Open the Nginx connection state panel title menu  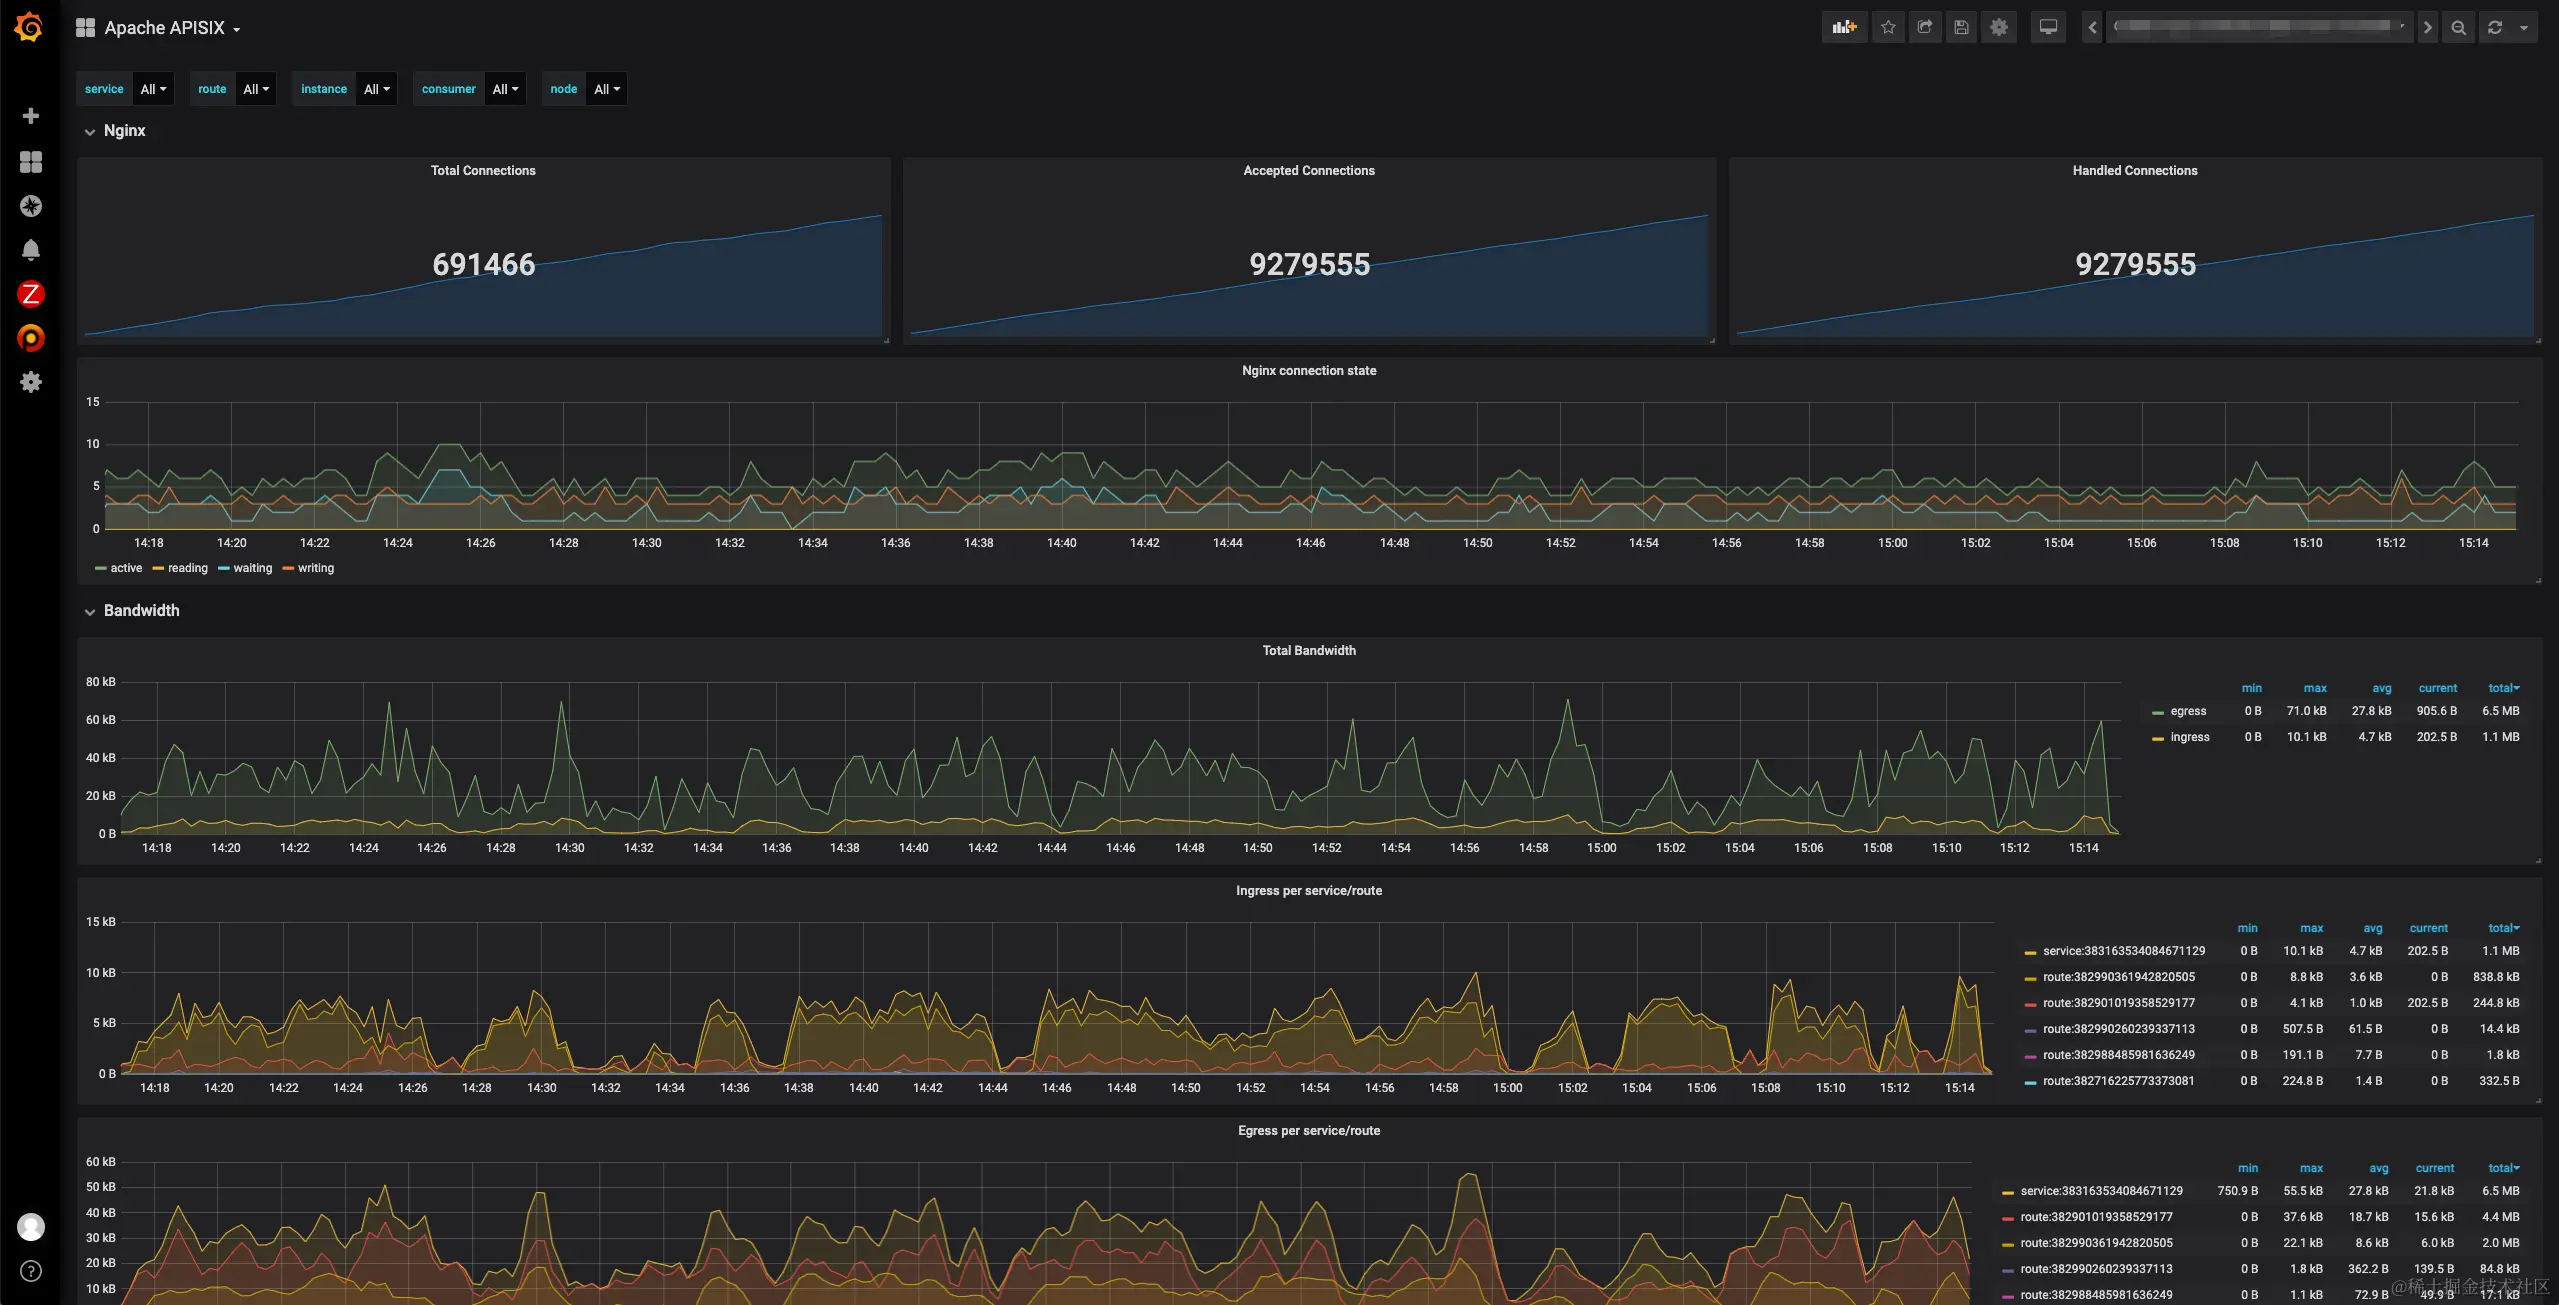[1308, 371]
